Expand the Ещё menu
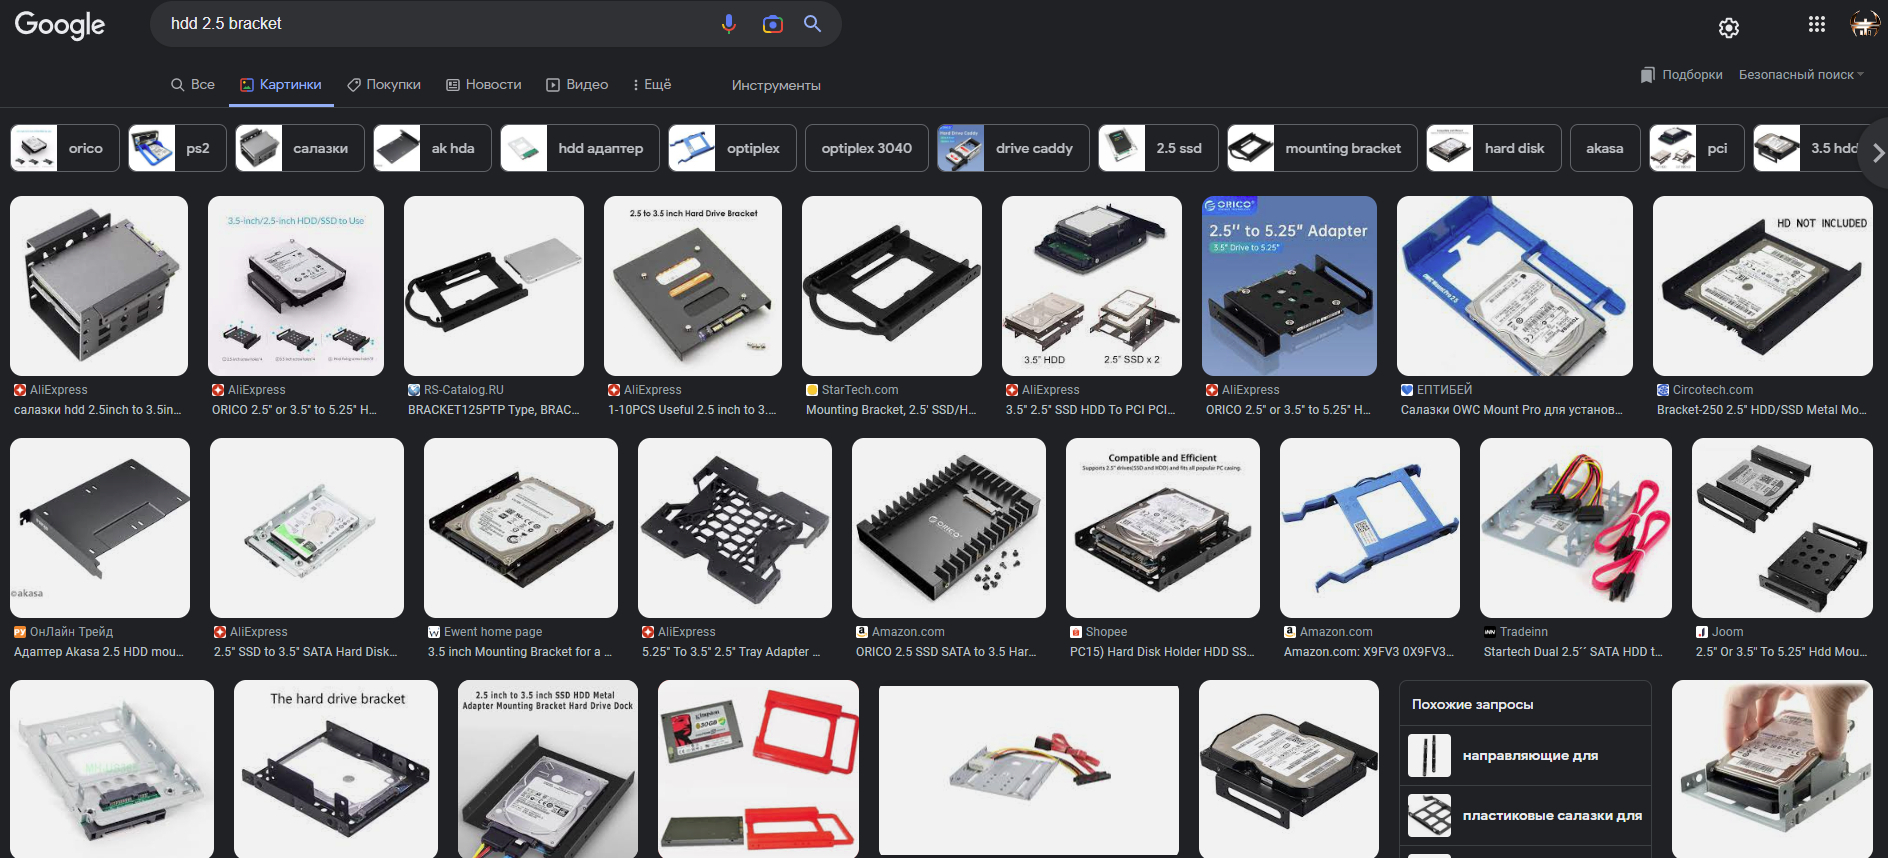The image size is (1888, 858). pyautogui.click(x=652, y=85)
